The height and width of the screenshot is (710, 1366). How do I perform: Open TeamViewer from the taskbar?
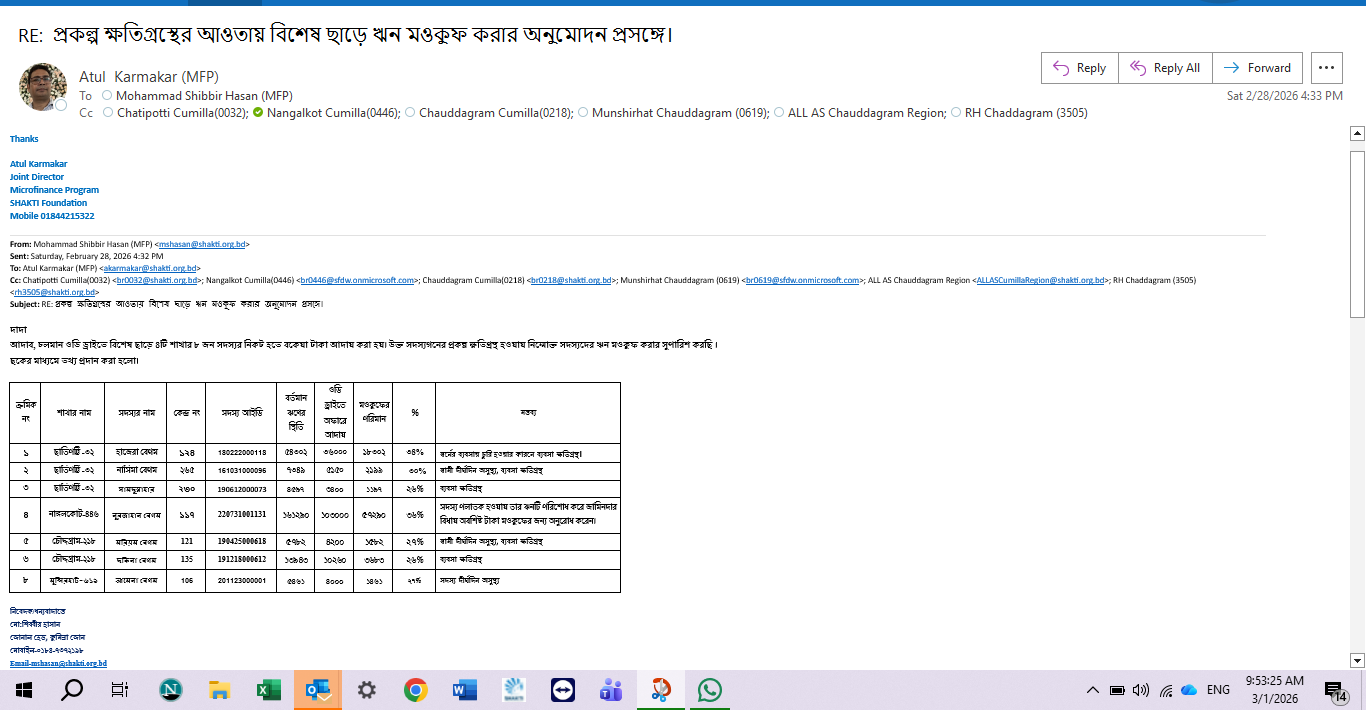click(563, 690)
